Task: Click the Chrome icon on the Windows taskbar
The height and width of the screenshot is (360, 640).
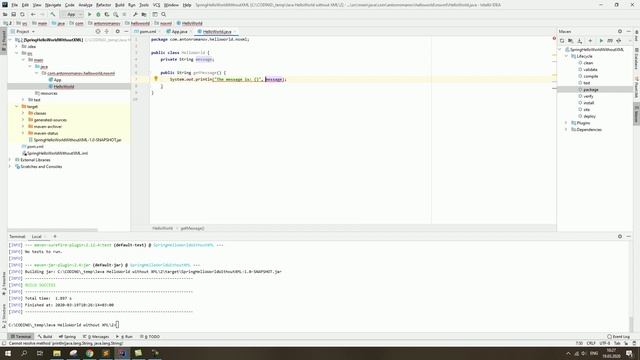Action: (x=89, y=353)
